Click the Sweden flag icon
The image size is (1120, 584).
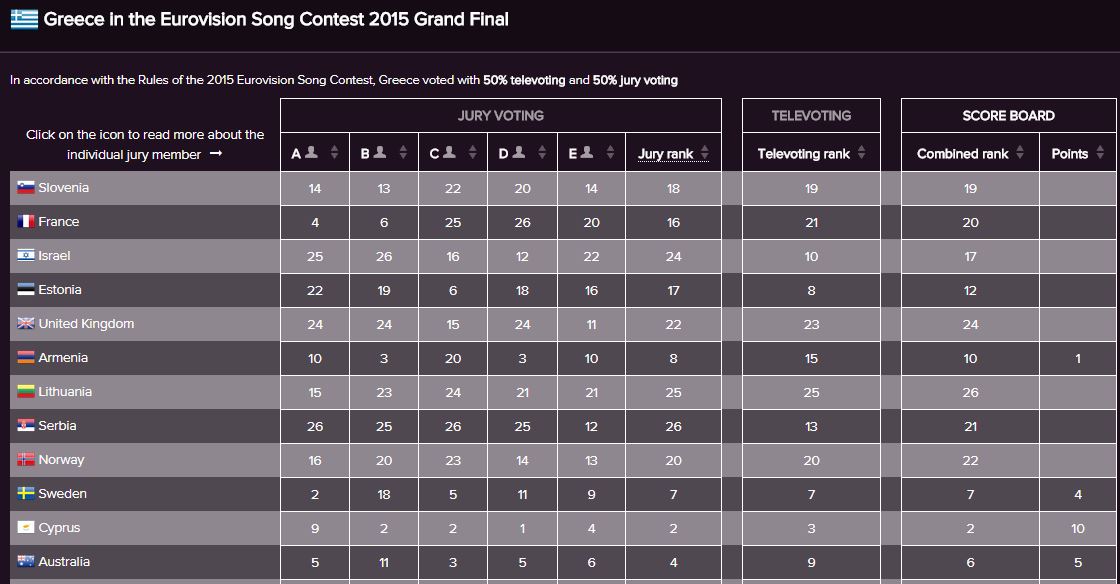(26, 493)
